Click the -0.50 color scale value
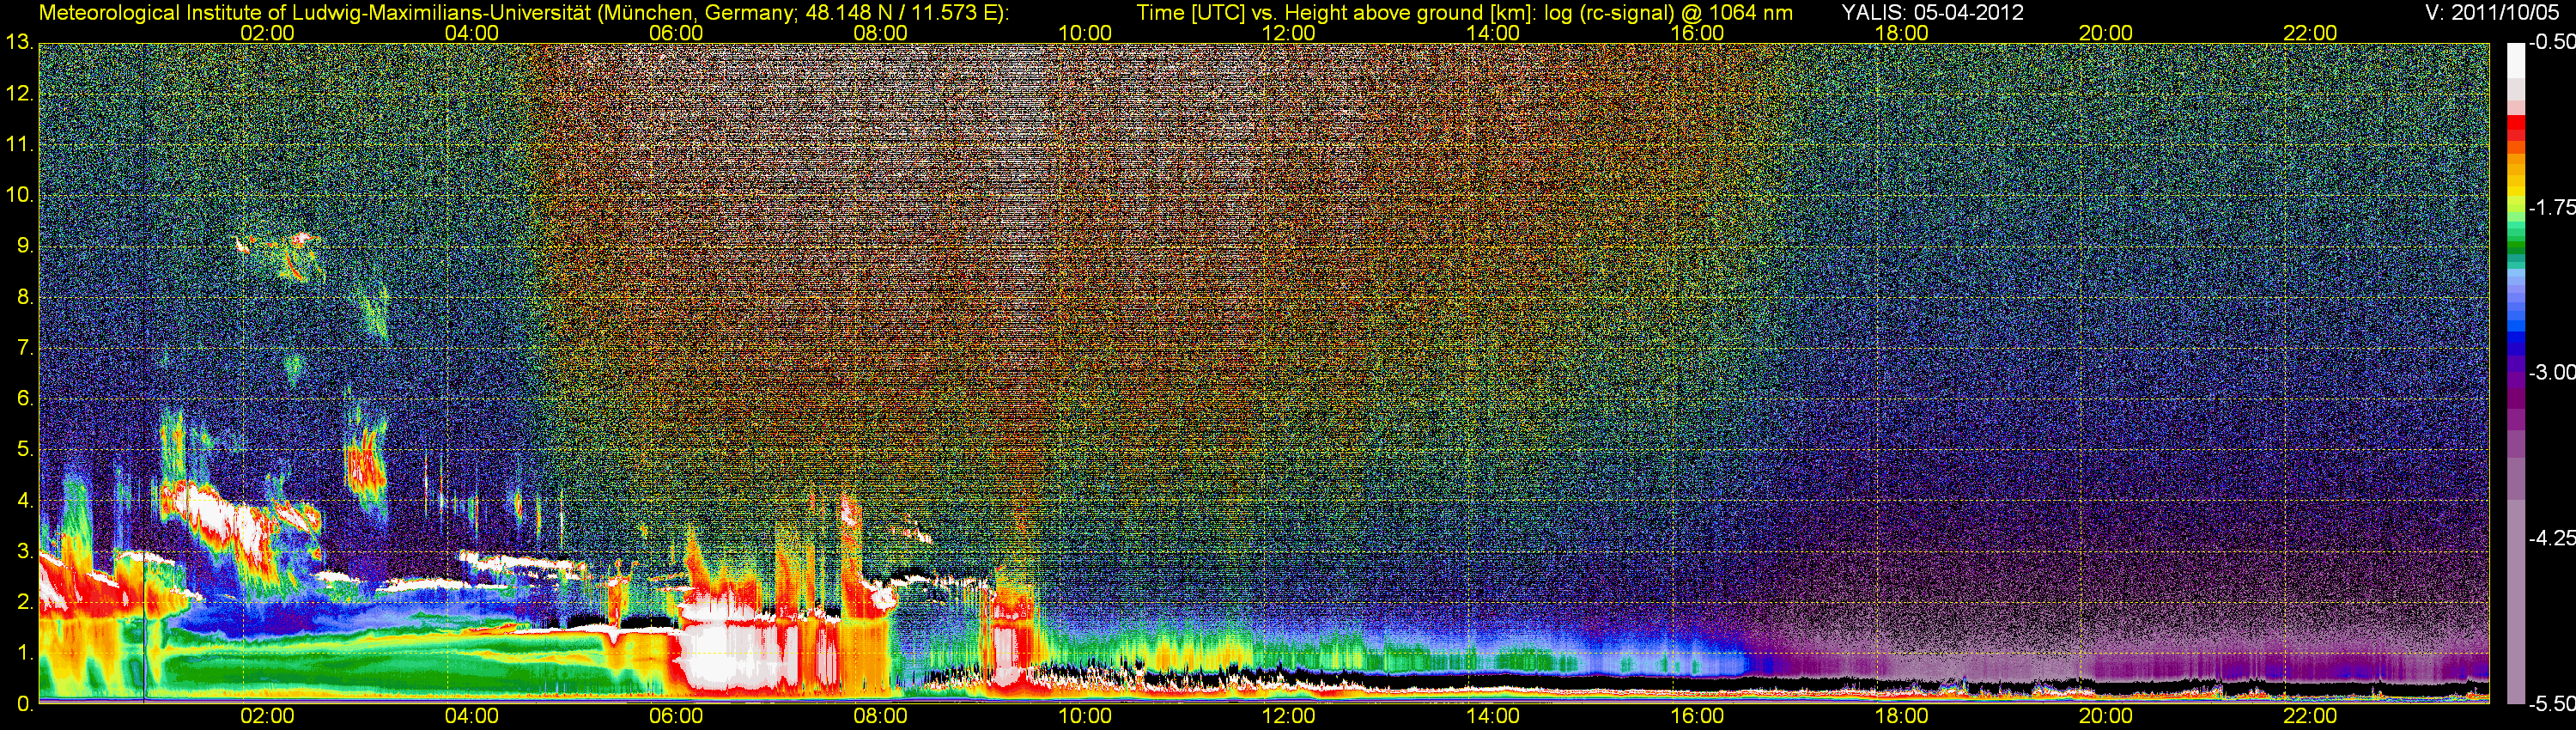Screen dimensions: 2576x730 coord(2551,43)
